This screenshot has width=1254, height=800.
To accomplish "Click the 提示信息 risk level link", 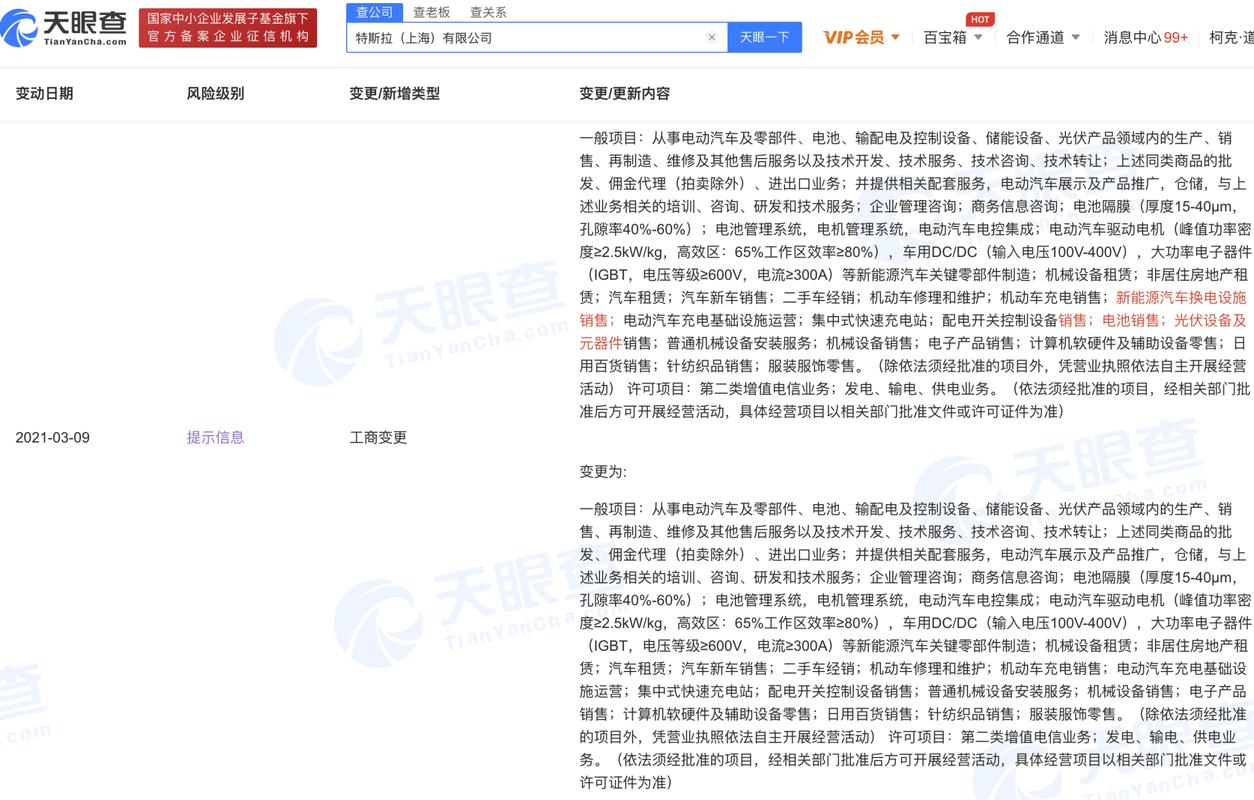I will [x=215, y=437].
